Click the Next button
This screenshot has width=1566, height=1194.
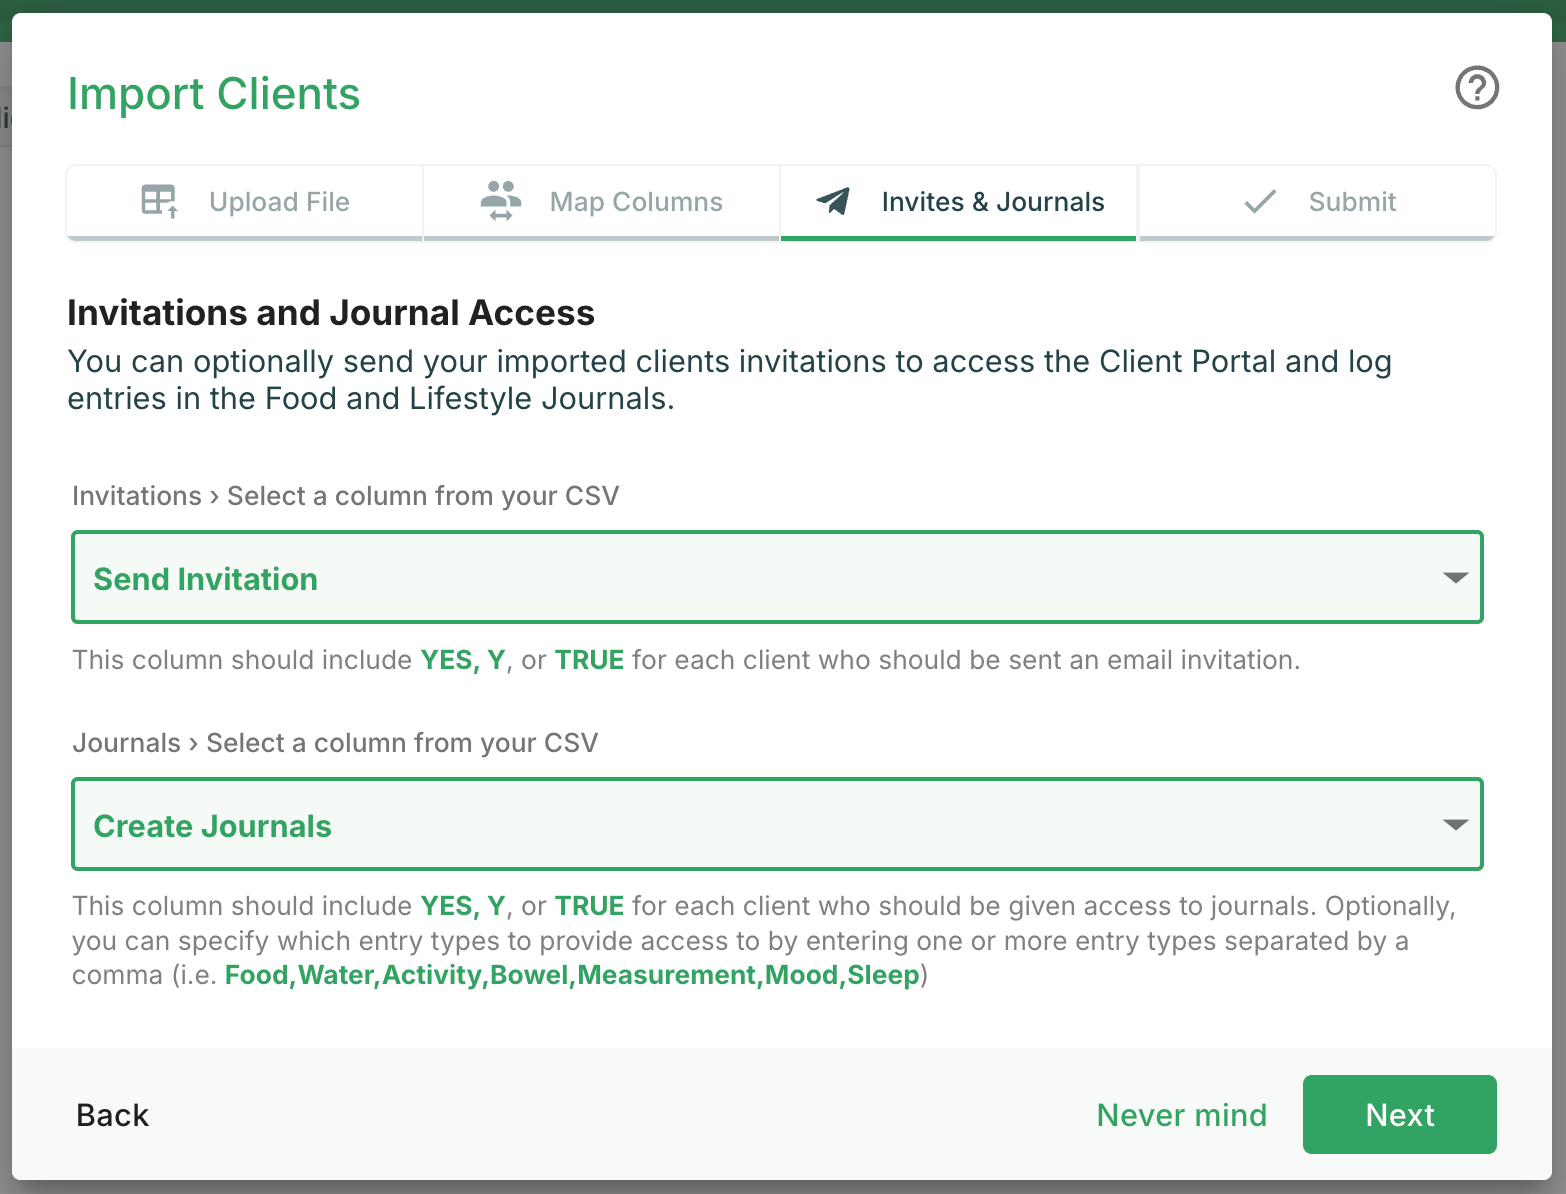click(1399, 1114)
